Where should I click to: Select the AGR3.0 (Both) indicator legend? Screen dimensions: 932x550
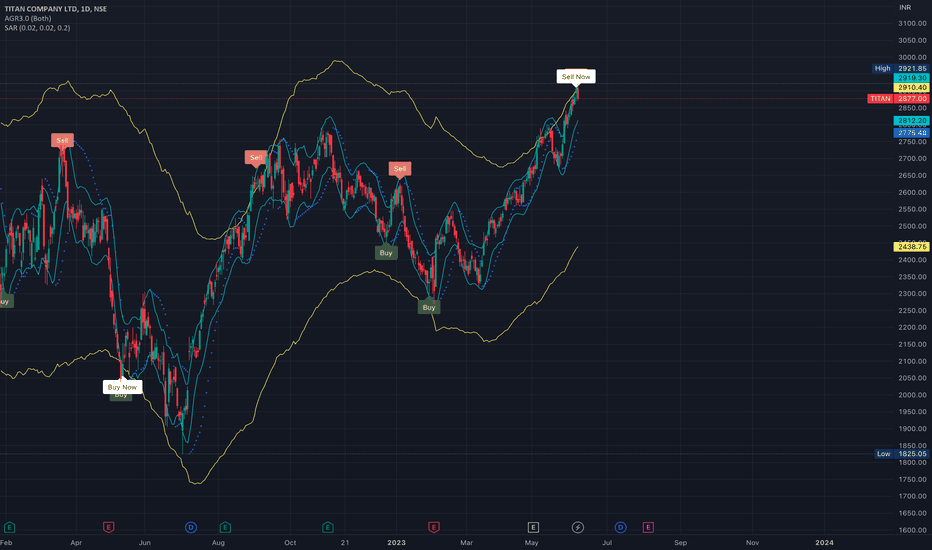pyautogui.click(x=28, y=18)
